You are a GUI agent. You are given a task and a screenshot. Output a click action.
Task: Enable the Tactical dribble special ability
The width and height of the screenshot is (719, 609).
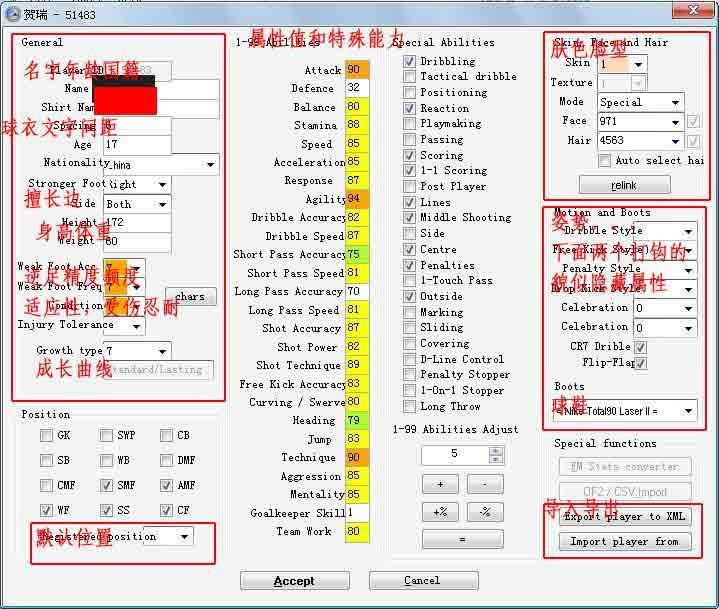pos(410,77)
